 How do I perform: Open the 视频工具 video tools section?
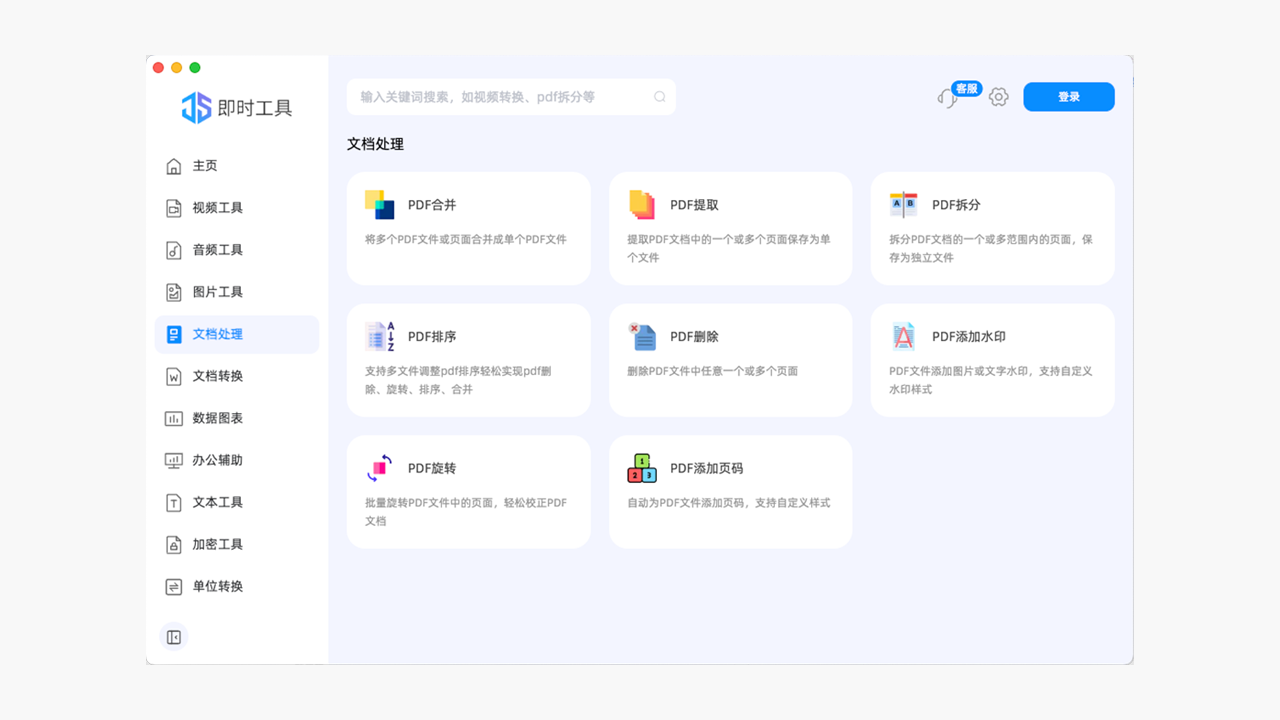pos(213,208)
